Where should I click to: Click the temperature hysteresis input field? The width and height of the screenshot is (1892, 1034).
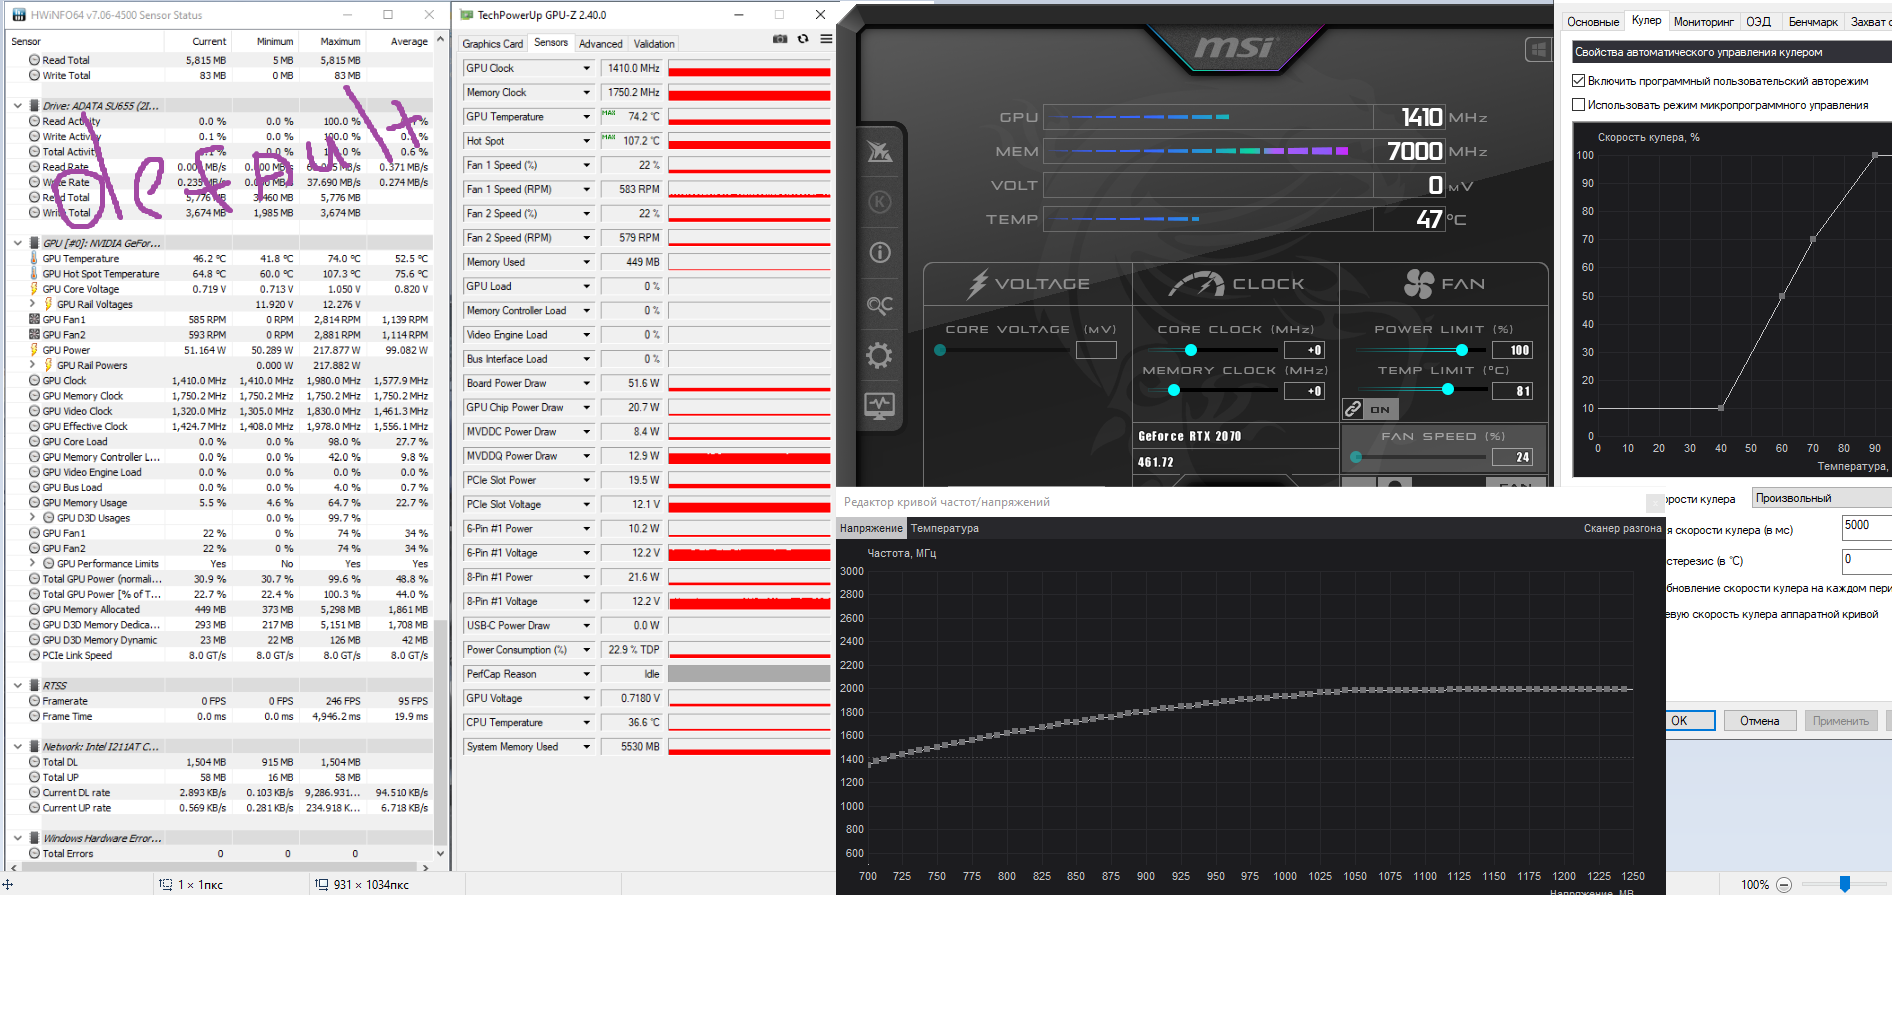pos(1866,561)
